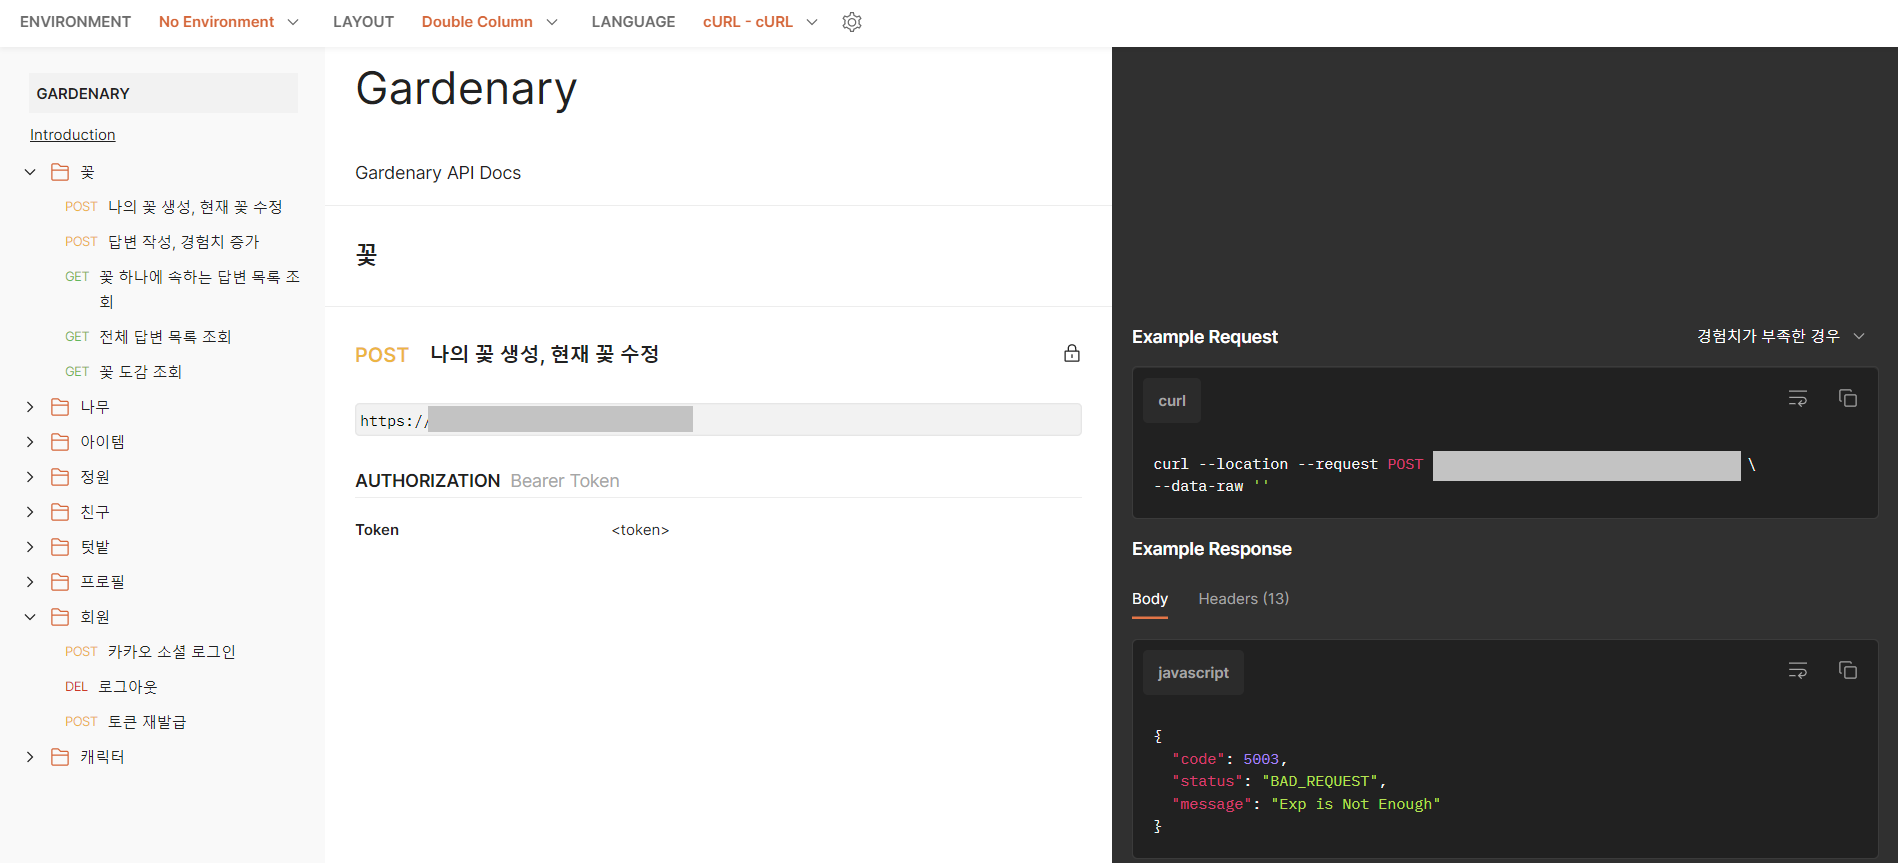Expand the 나무 folder chevron
Screen dimensions: 1898x863
point(30,407)
